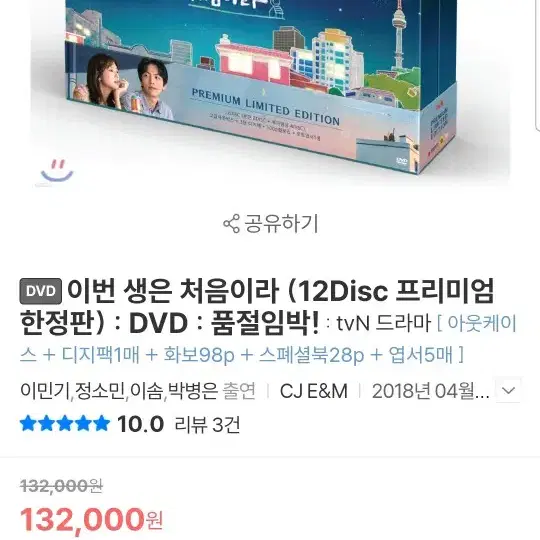This screenshot has width=540, height=540.
Task: Expand product info with the chevron arrow
Action: [508, 390]
